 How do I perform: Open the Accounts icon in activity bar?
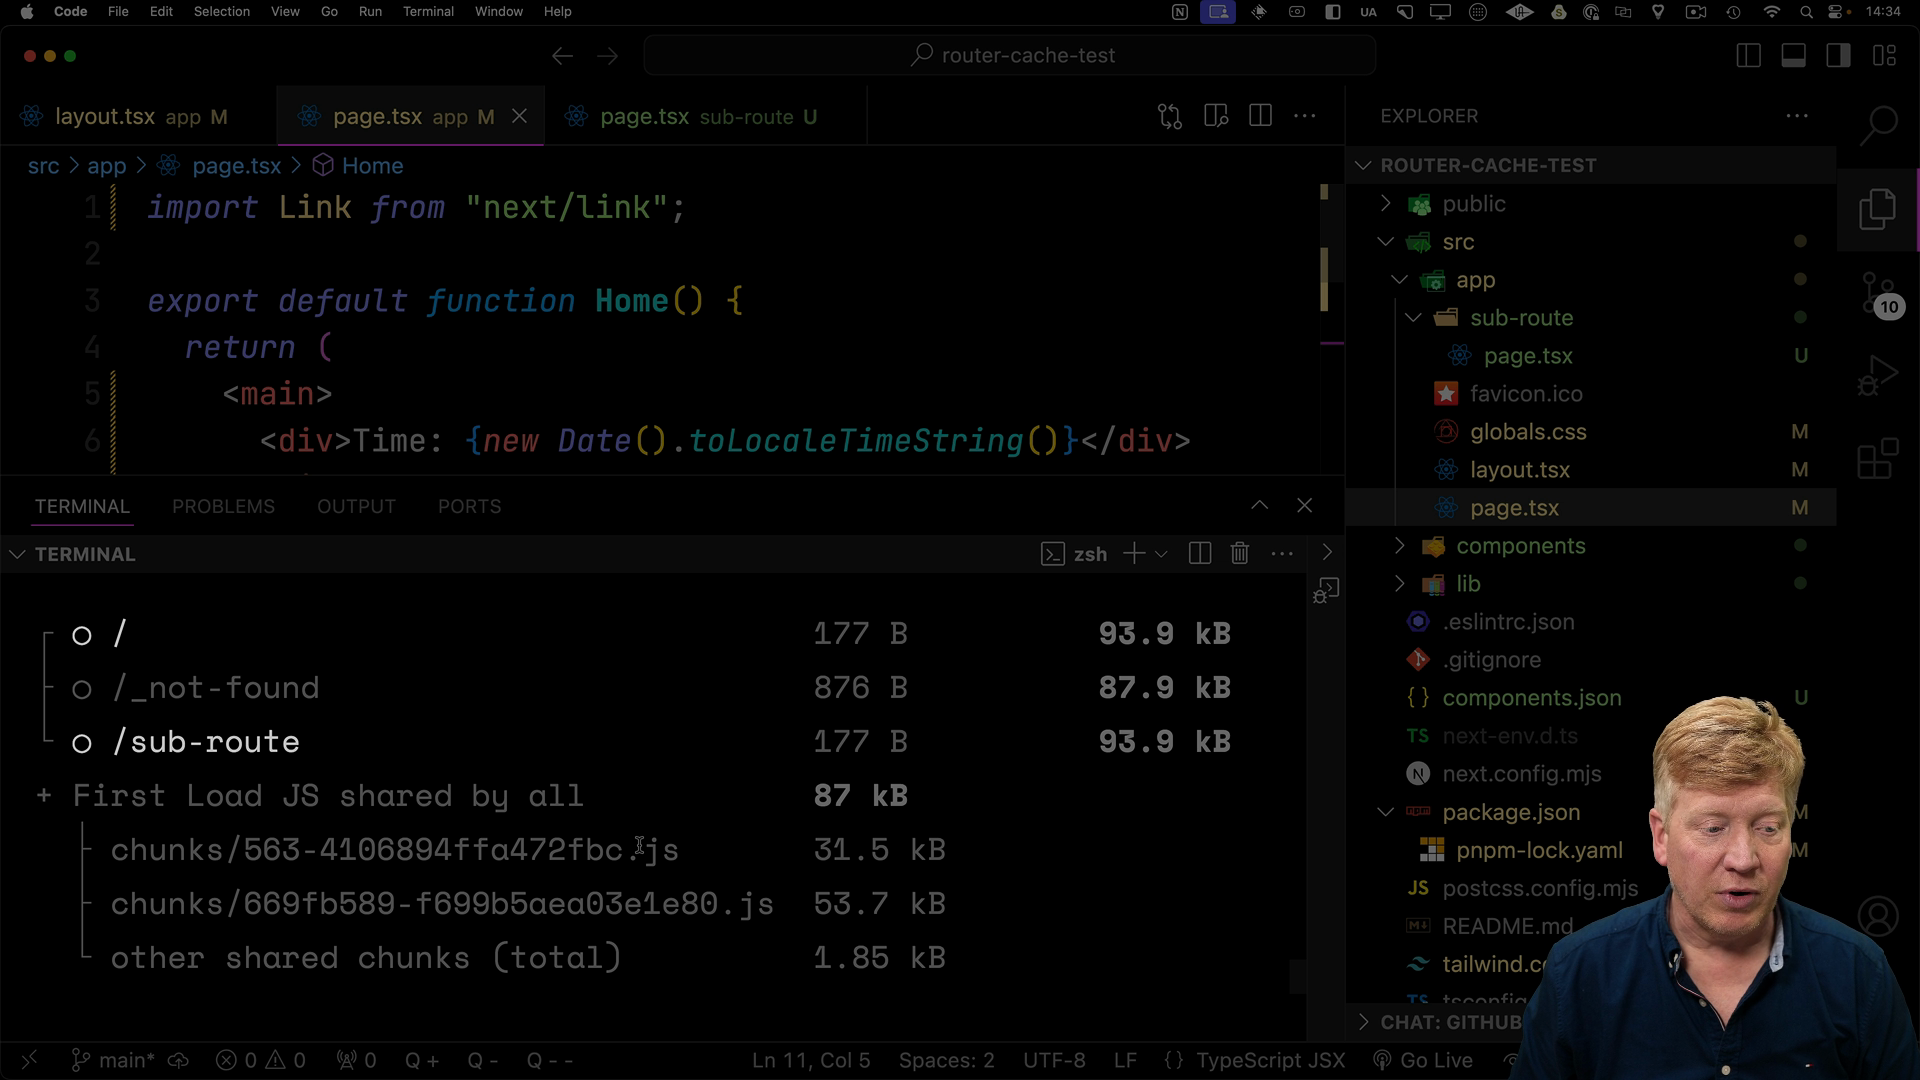pyautogui.click(x=1877, y=916)
